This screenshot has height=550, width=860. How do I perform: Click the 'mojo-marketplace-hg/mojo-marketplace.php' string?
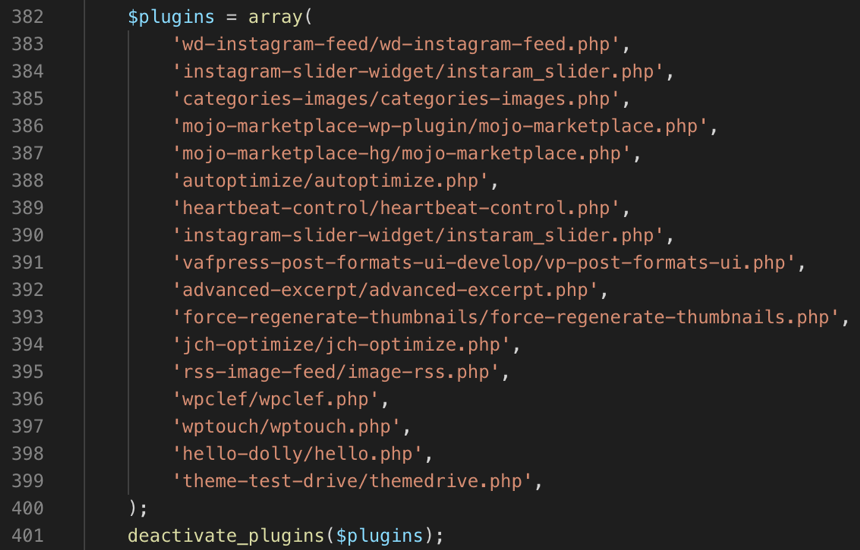click(x=402, y=153)
